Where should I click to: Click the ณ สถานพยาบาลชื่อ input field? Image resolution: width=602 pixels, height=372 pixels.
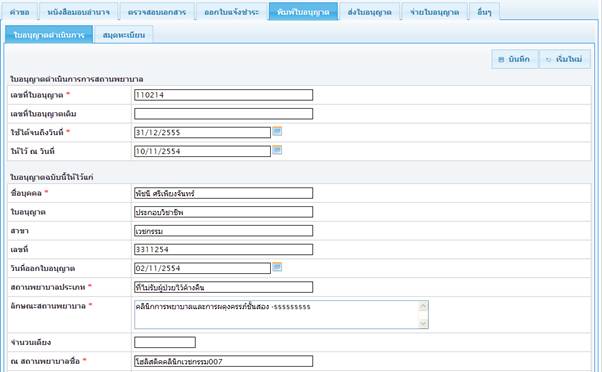click(x=223, y=361)
